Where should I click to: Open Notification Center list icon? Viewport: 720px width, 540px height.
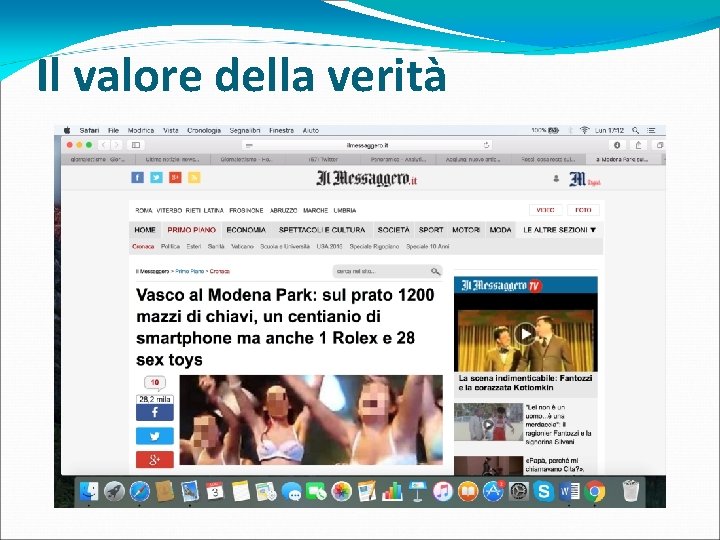651,130
